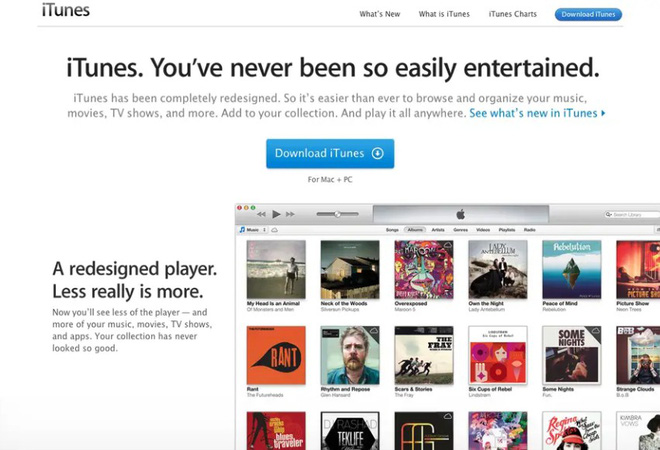Open the Teklife album cover
This screenshot has height=450, width=660.
[x=350, y=431]
